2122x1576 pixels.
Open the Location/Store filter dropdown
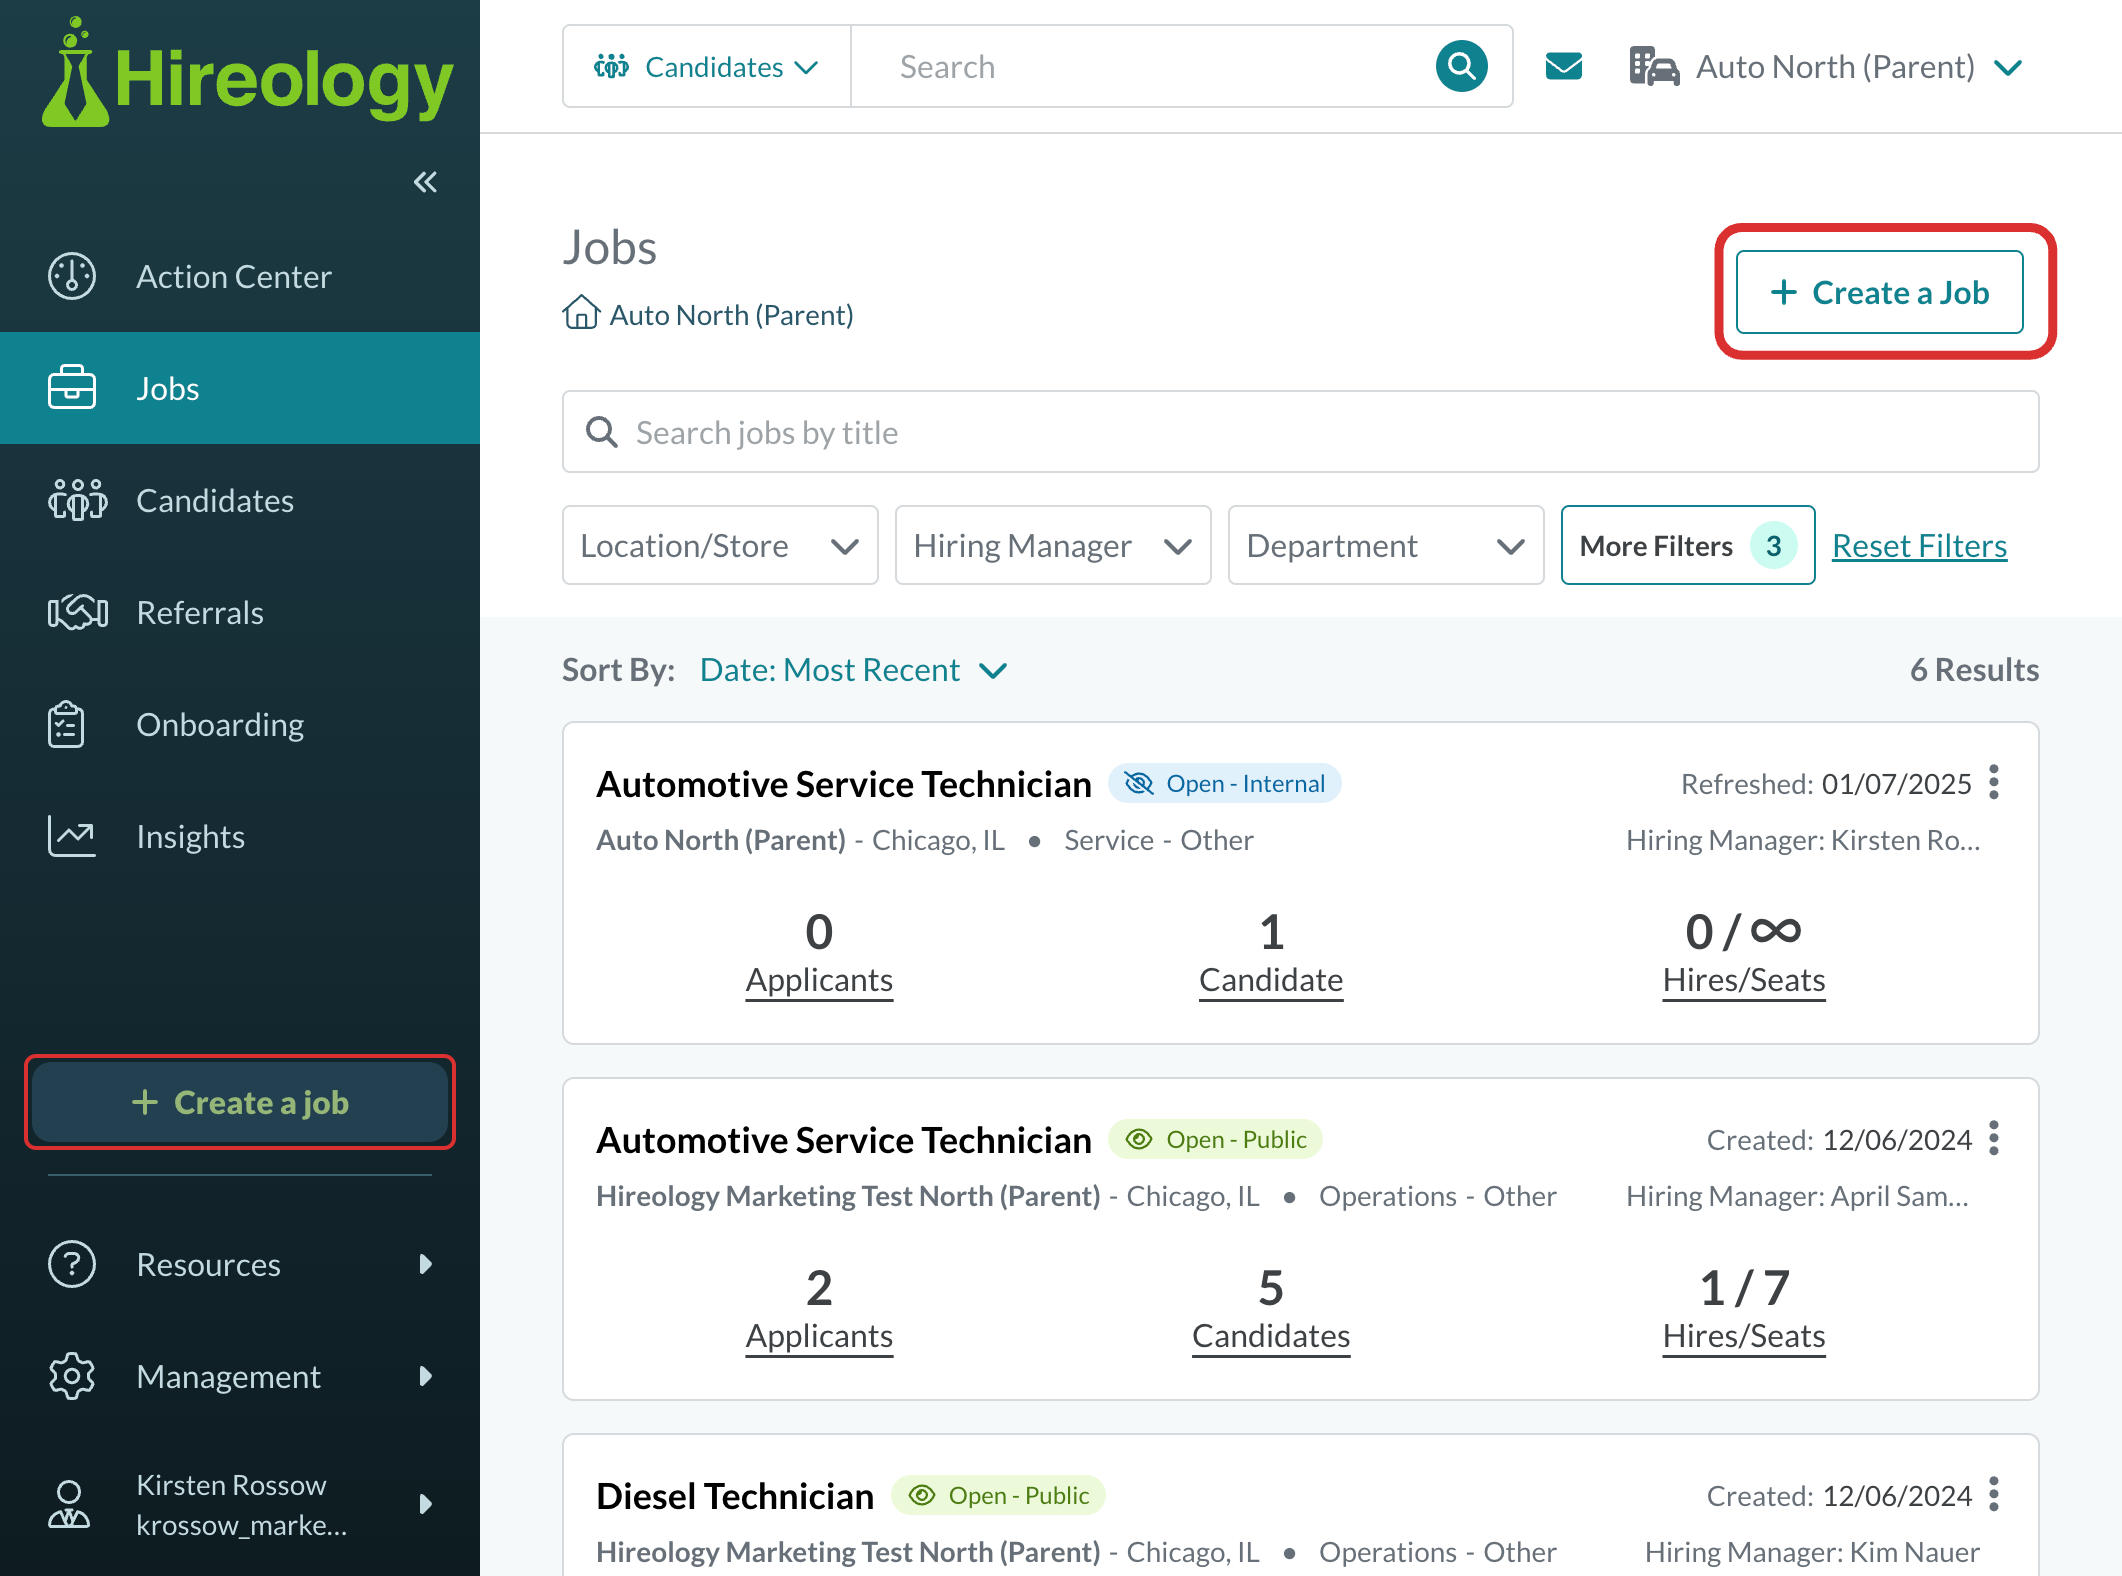point(720,545)
